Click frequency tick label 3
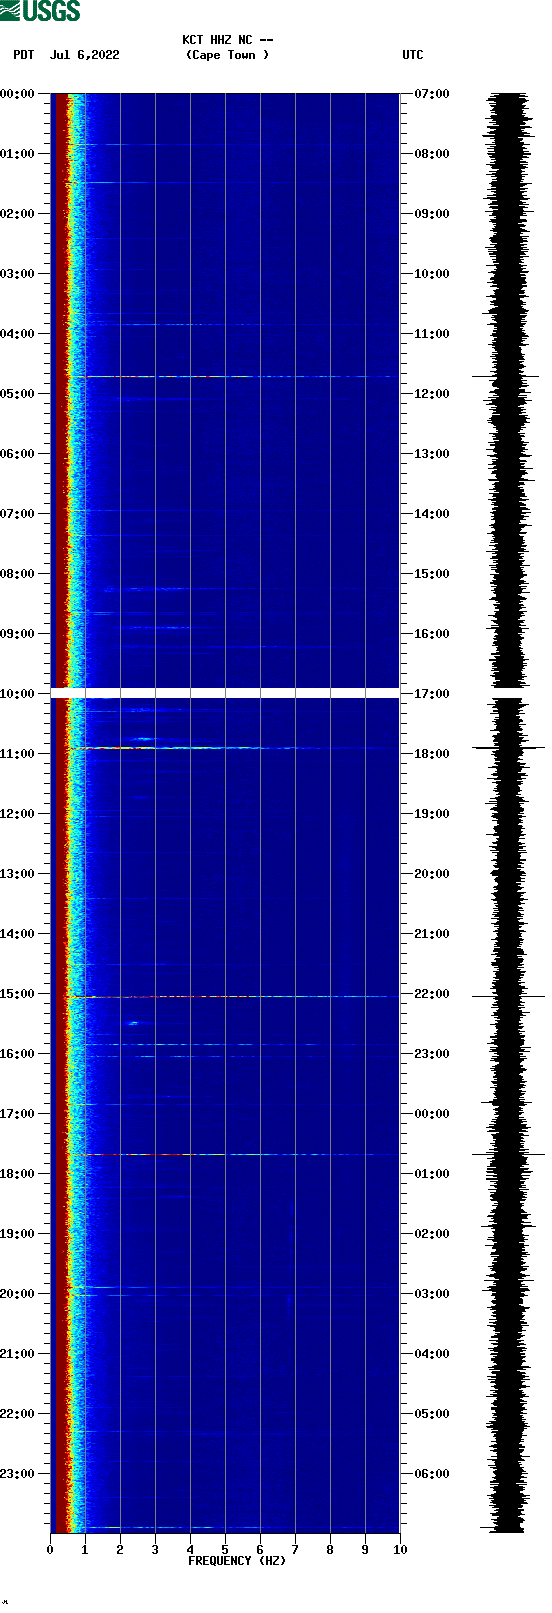 tap(155, 1550)
